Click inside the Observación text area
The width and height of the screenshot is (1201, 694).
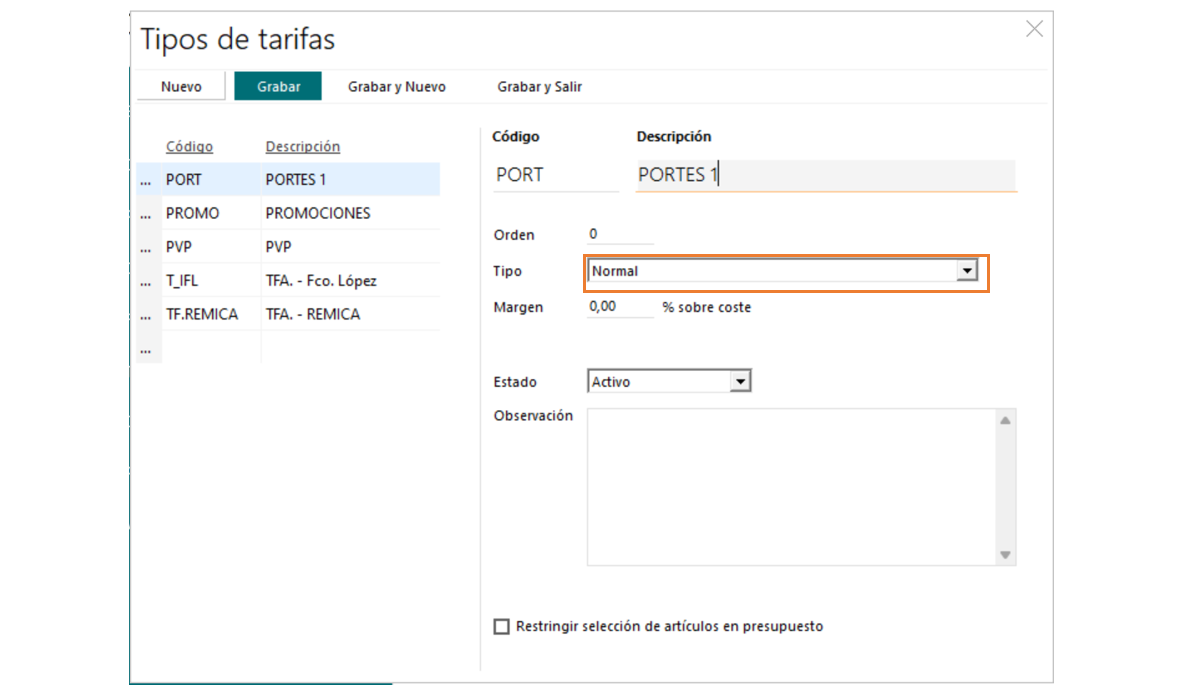click(792, 486)
